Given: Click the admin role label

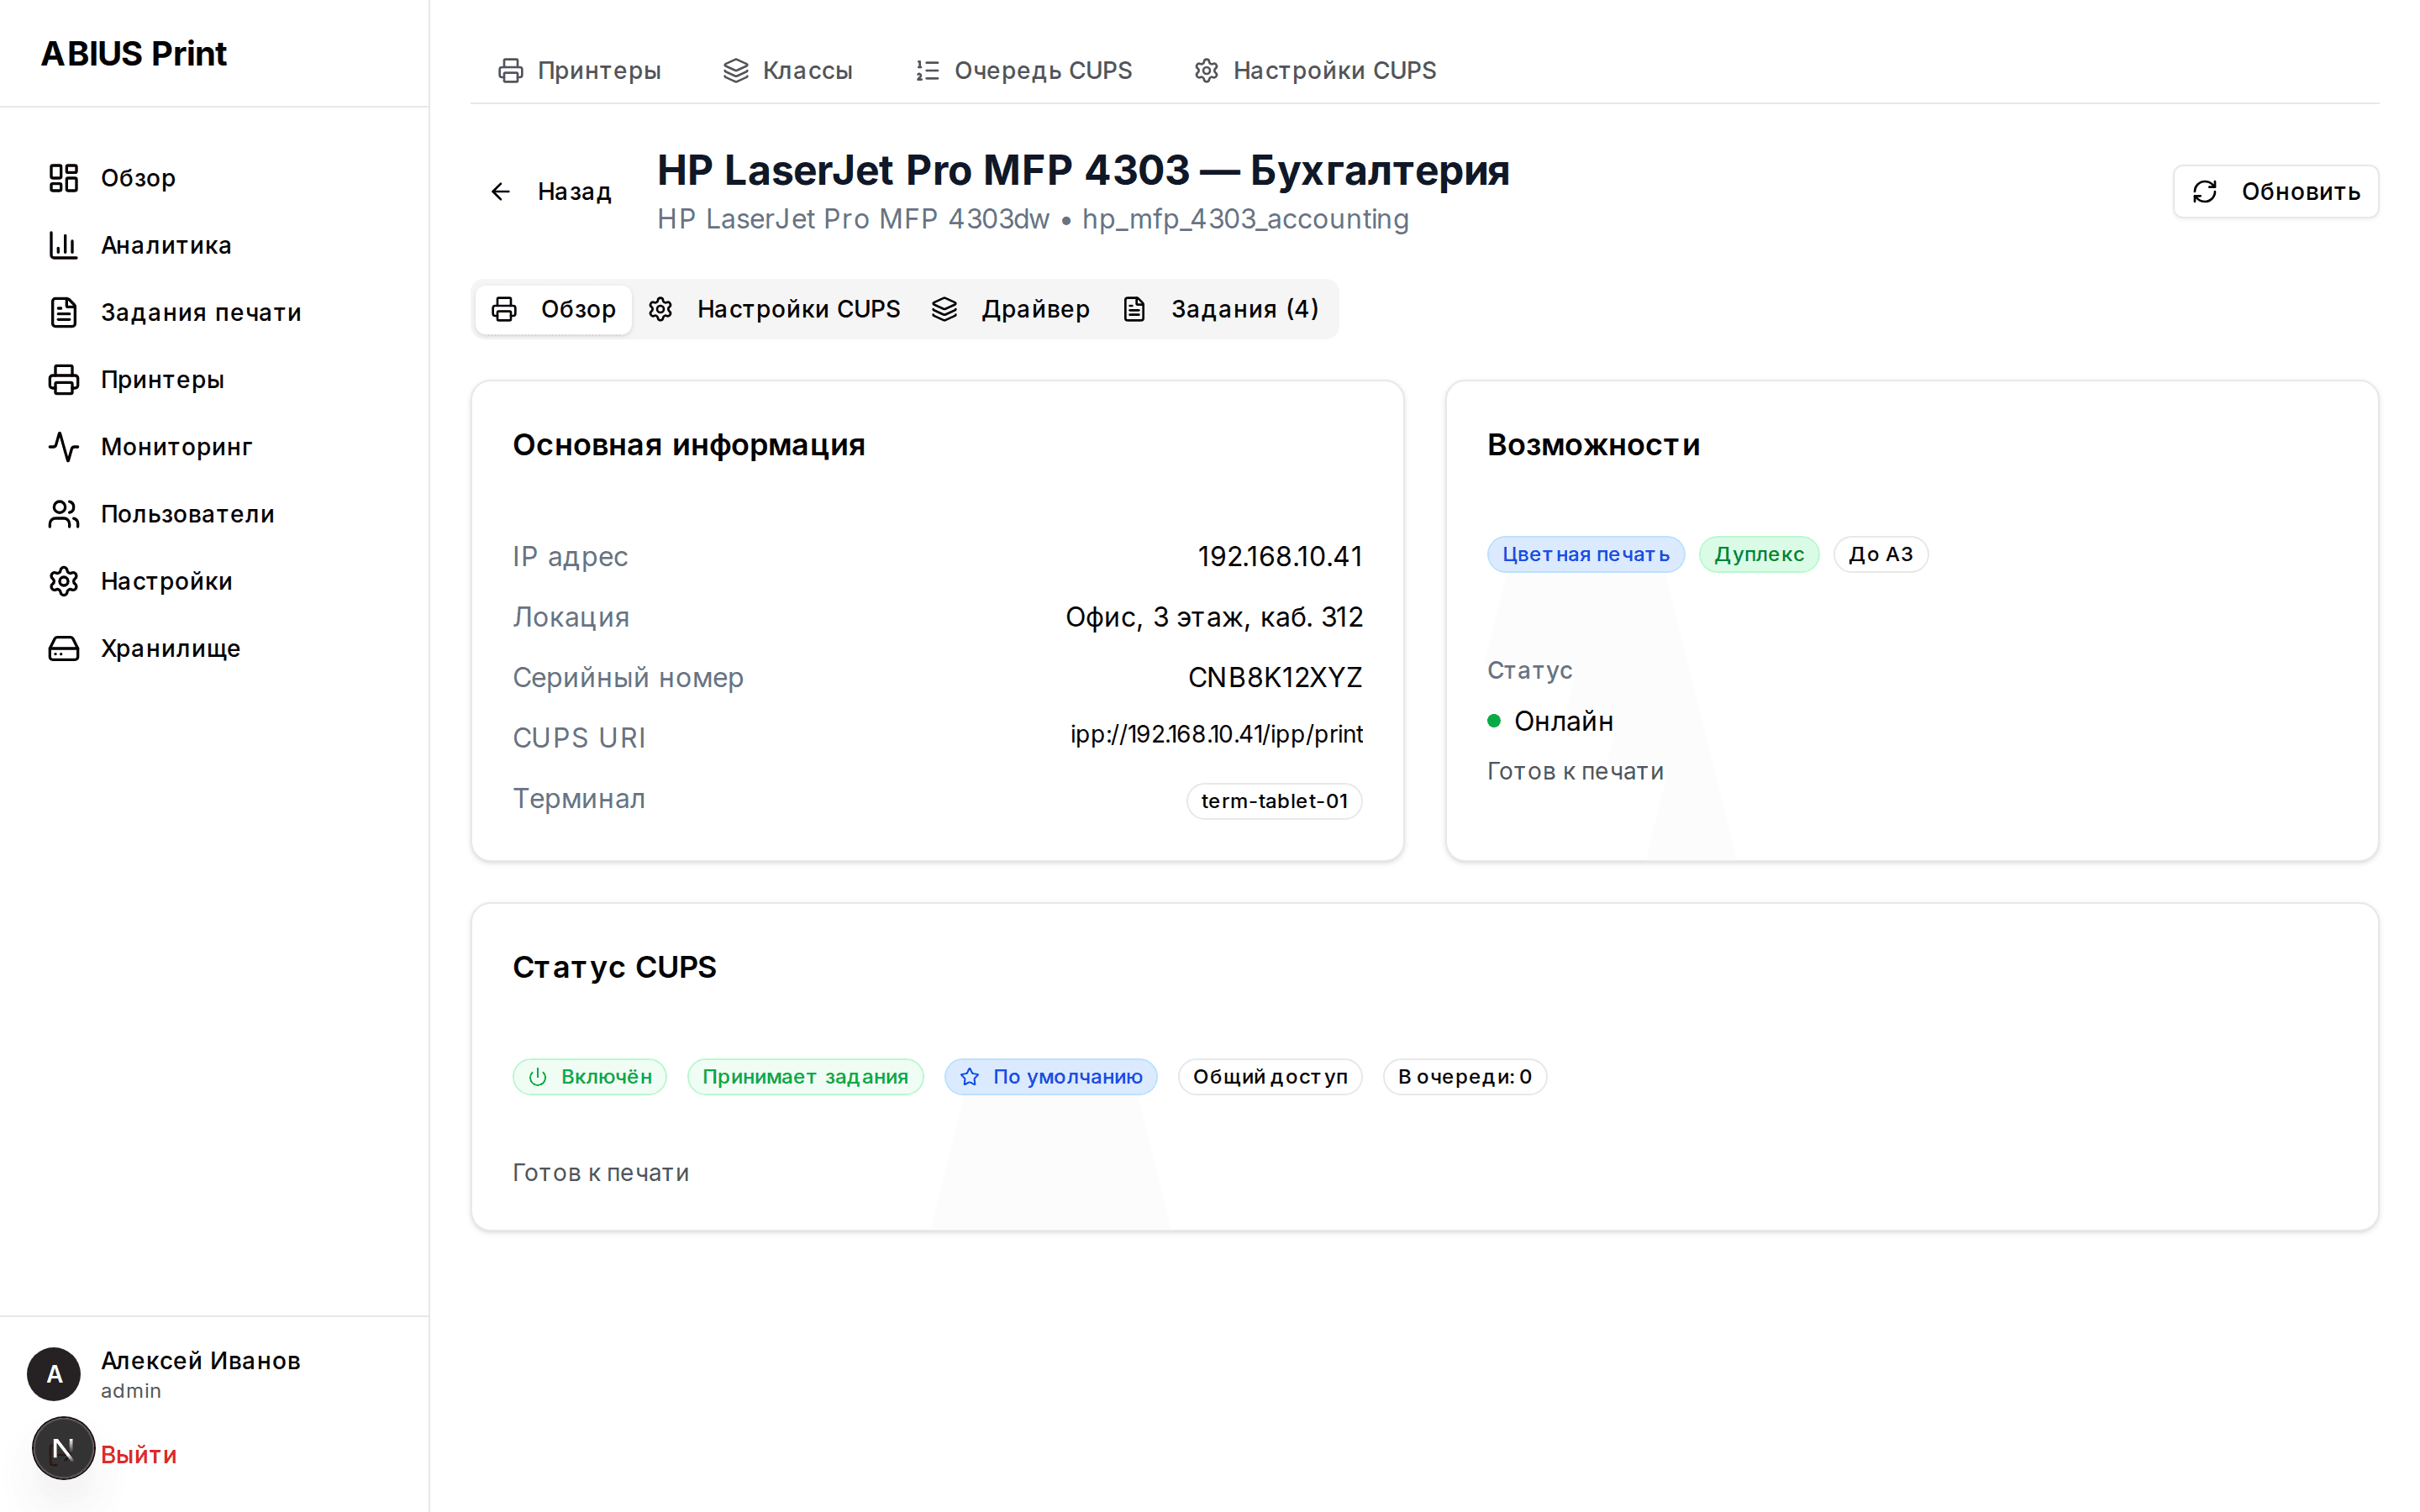Looking at the screenshot, I should click(131, 1391).
